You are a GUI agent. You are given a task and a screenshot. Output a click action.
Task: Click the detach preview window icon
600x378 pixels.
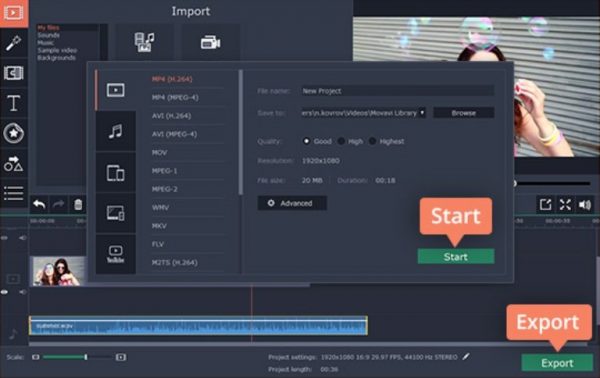click(x=546, y=205)
